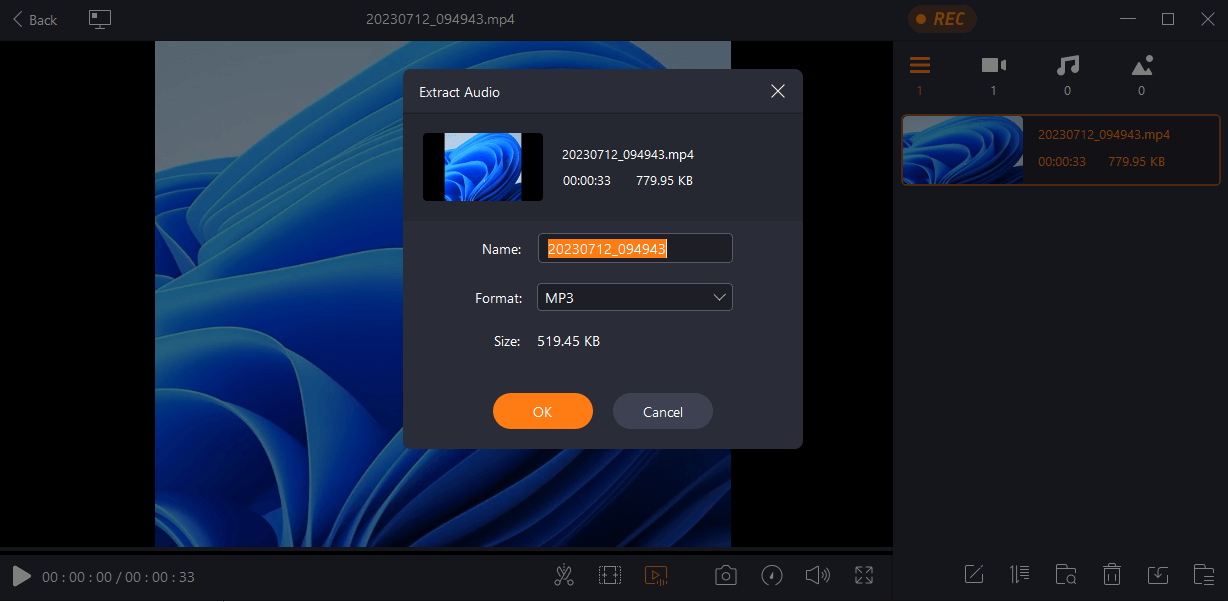Start recording with the REC button
The width and height of the screenshot is (1228, 602).
tap(941, 19)
